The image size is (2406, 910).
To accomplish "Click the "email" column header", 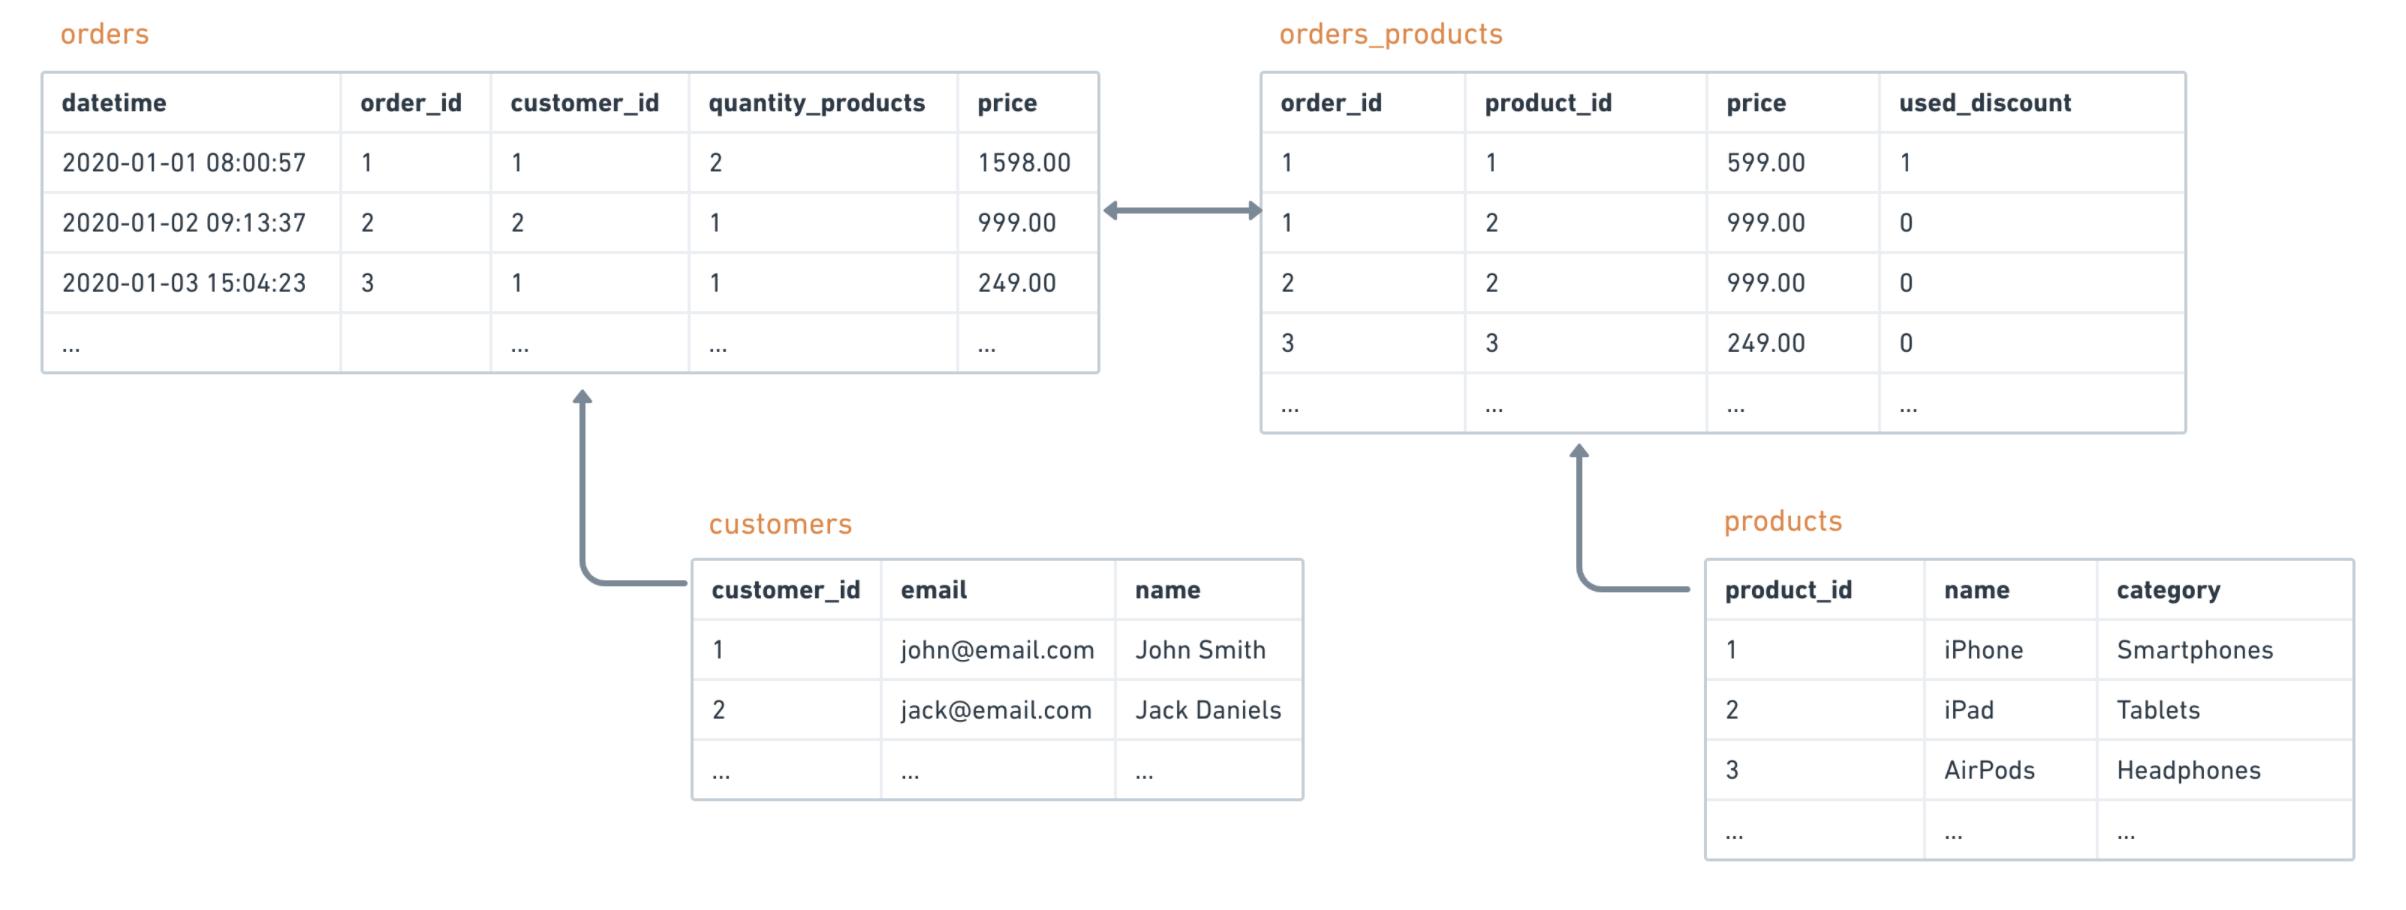I will pos(933,590).
